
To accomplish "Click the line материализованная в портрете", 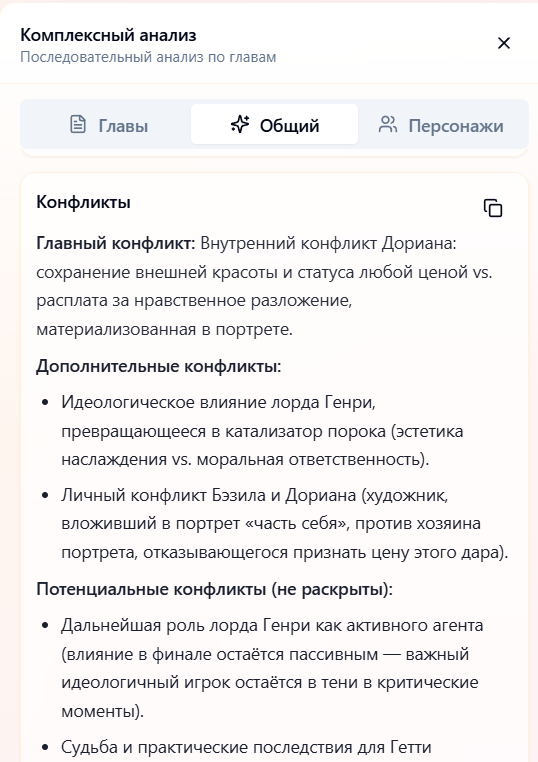I will point(164,329).
